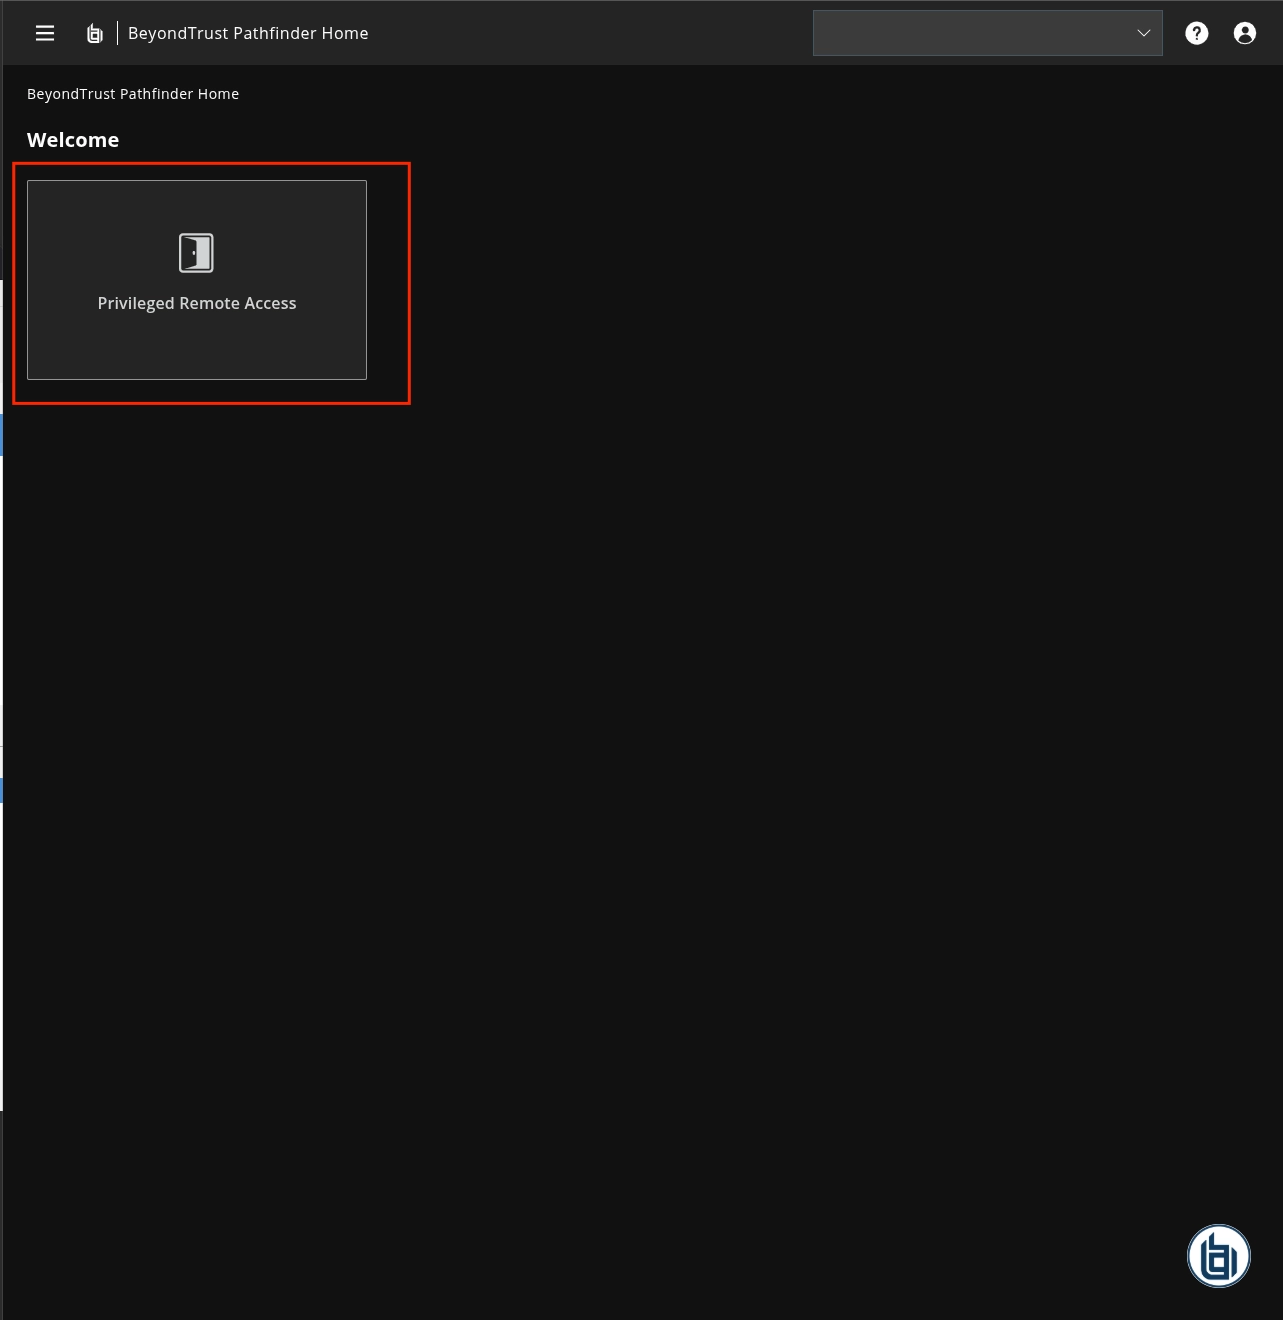Click the door icon on the access tile
The height and width of the screenshot is (1320, 1283).
pos(196,252)
